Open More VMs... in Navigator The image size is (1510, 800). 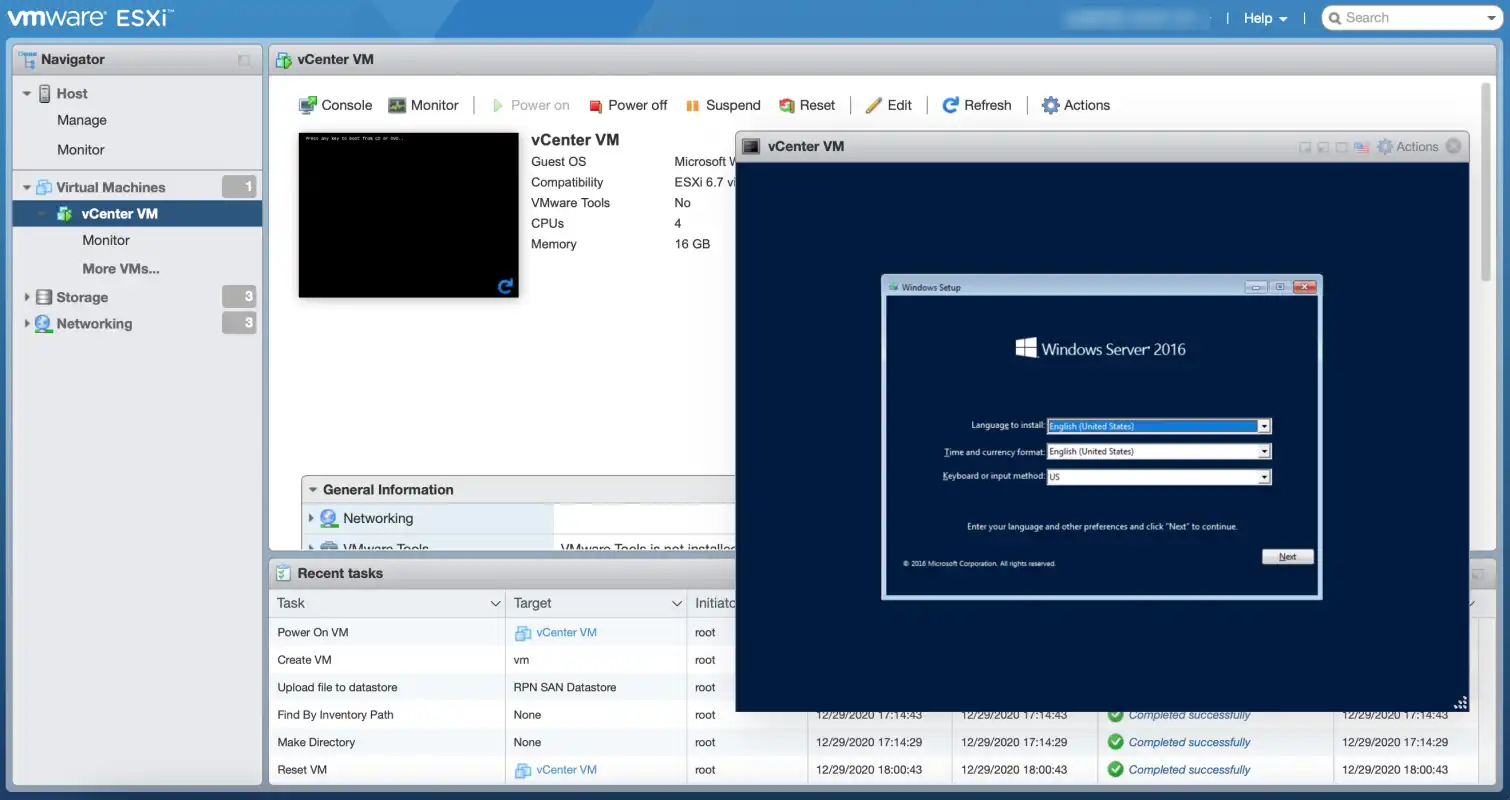point(121,268)
